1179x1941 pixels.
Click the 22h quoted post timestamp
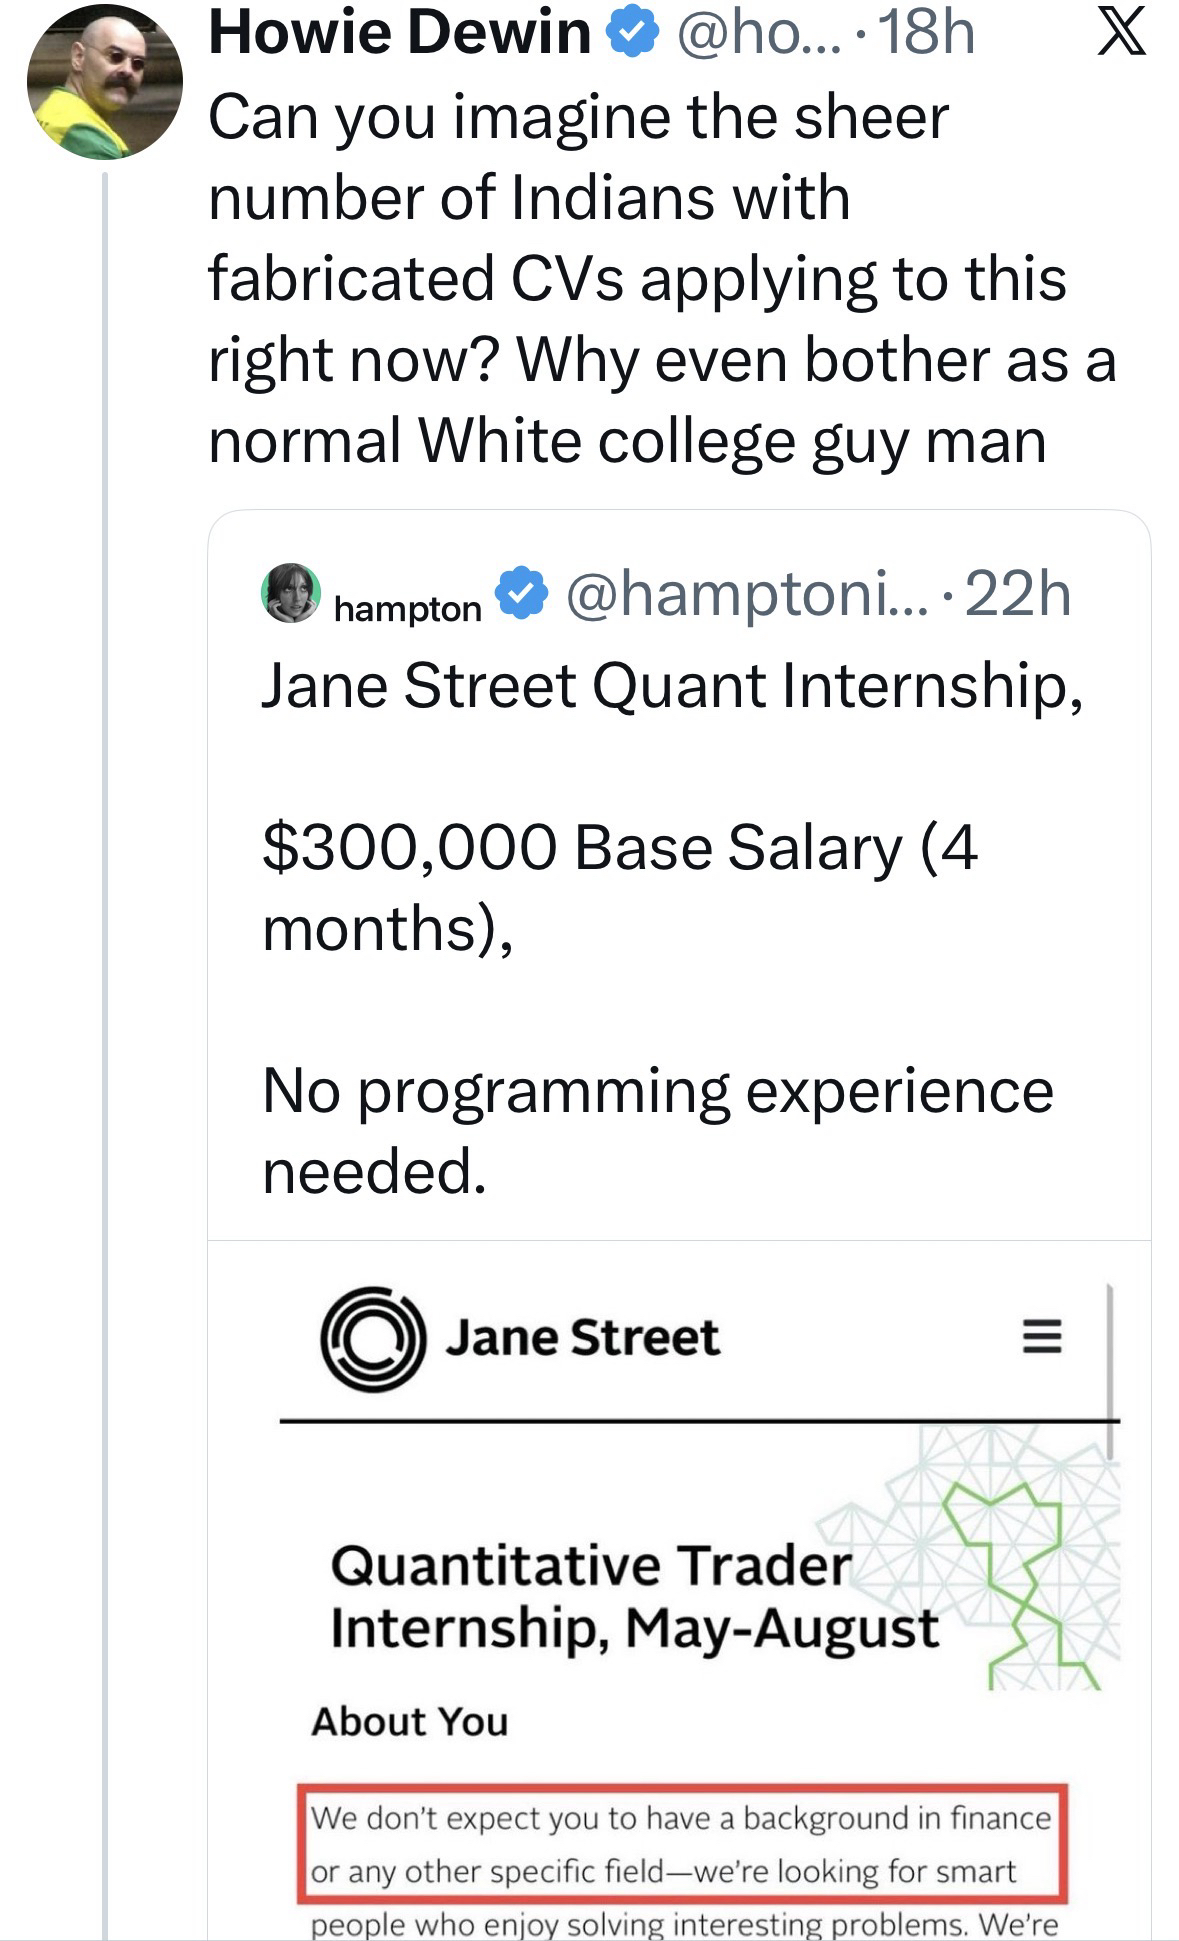pyautogui.click(x=1018, y=594)
